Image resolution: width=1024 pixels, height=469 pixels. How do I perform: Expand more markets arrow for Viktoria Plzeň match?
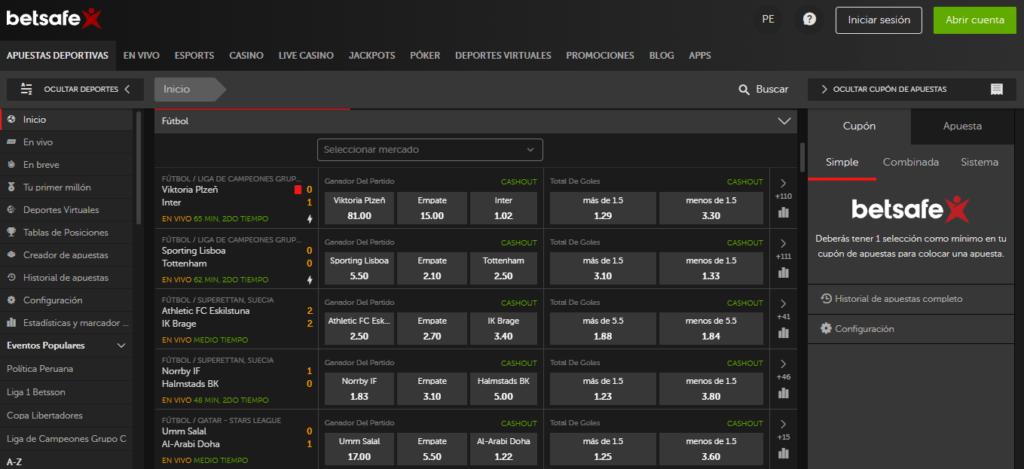[784, 183]
